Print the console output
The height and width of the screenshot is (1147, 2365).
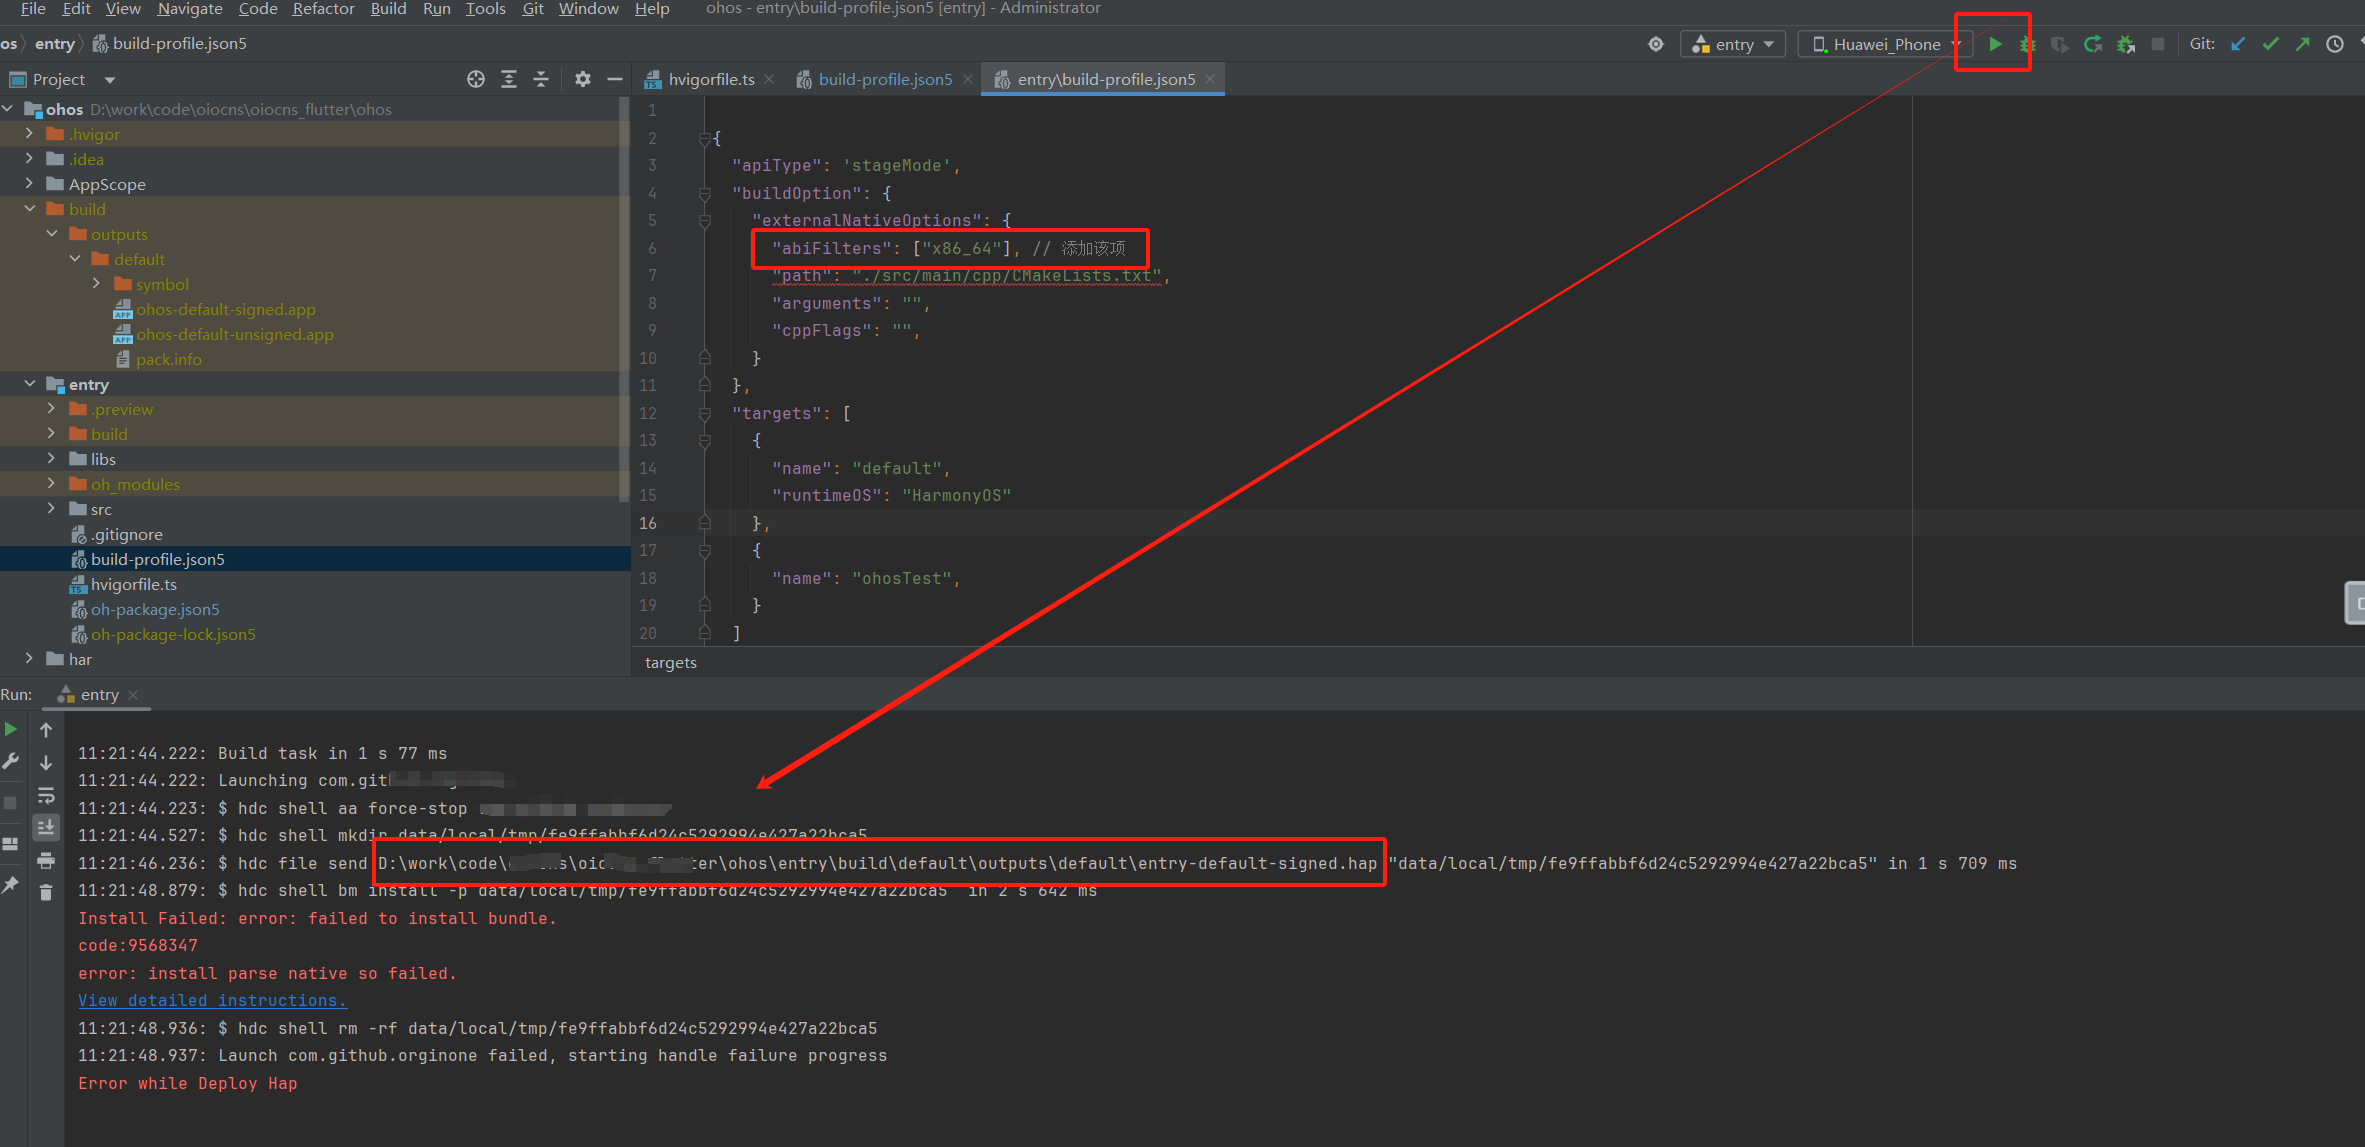[46, 860]
